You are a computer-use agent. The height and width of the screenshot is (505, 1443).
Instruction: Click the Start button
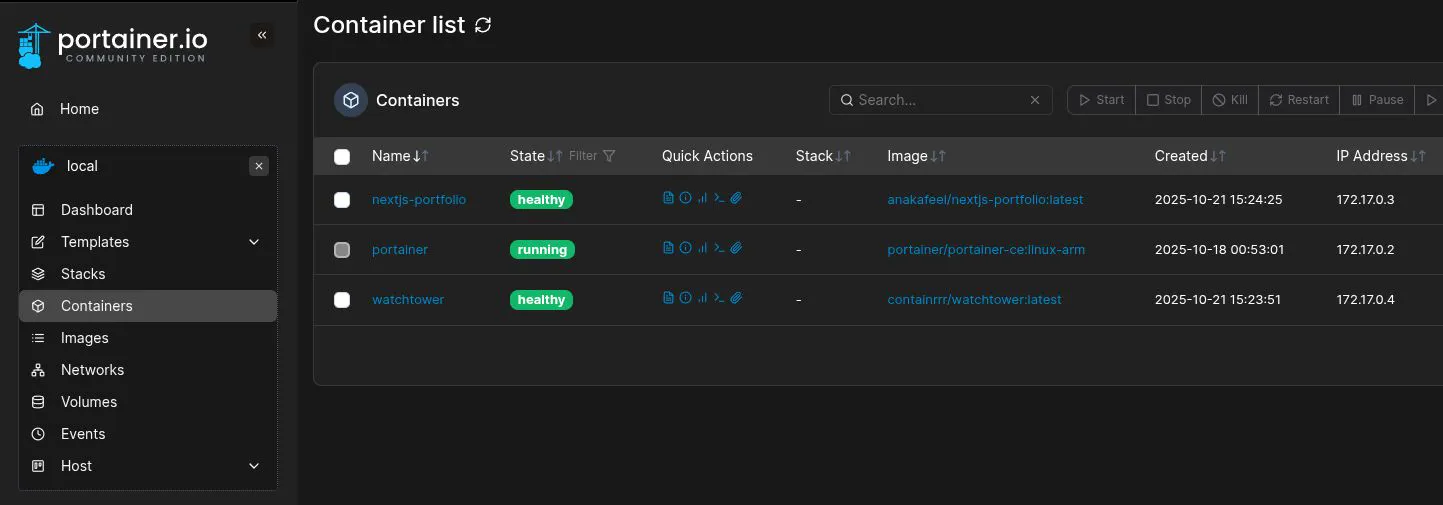point(1101,100)
